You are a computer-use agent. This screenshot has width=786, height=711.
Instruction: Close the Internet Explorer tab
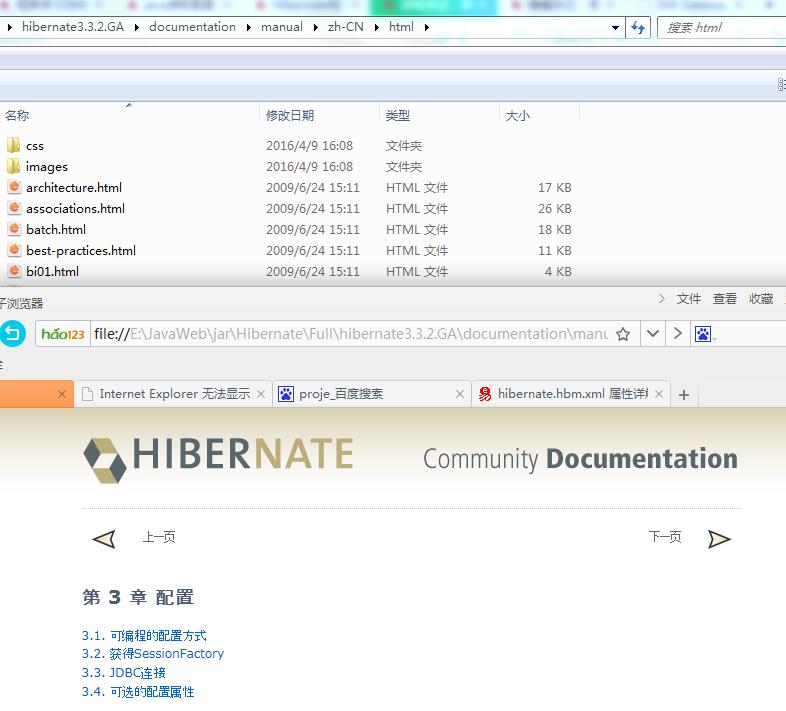(261, 394)
